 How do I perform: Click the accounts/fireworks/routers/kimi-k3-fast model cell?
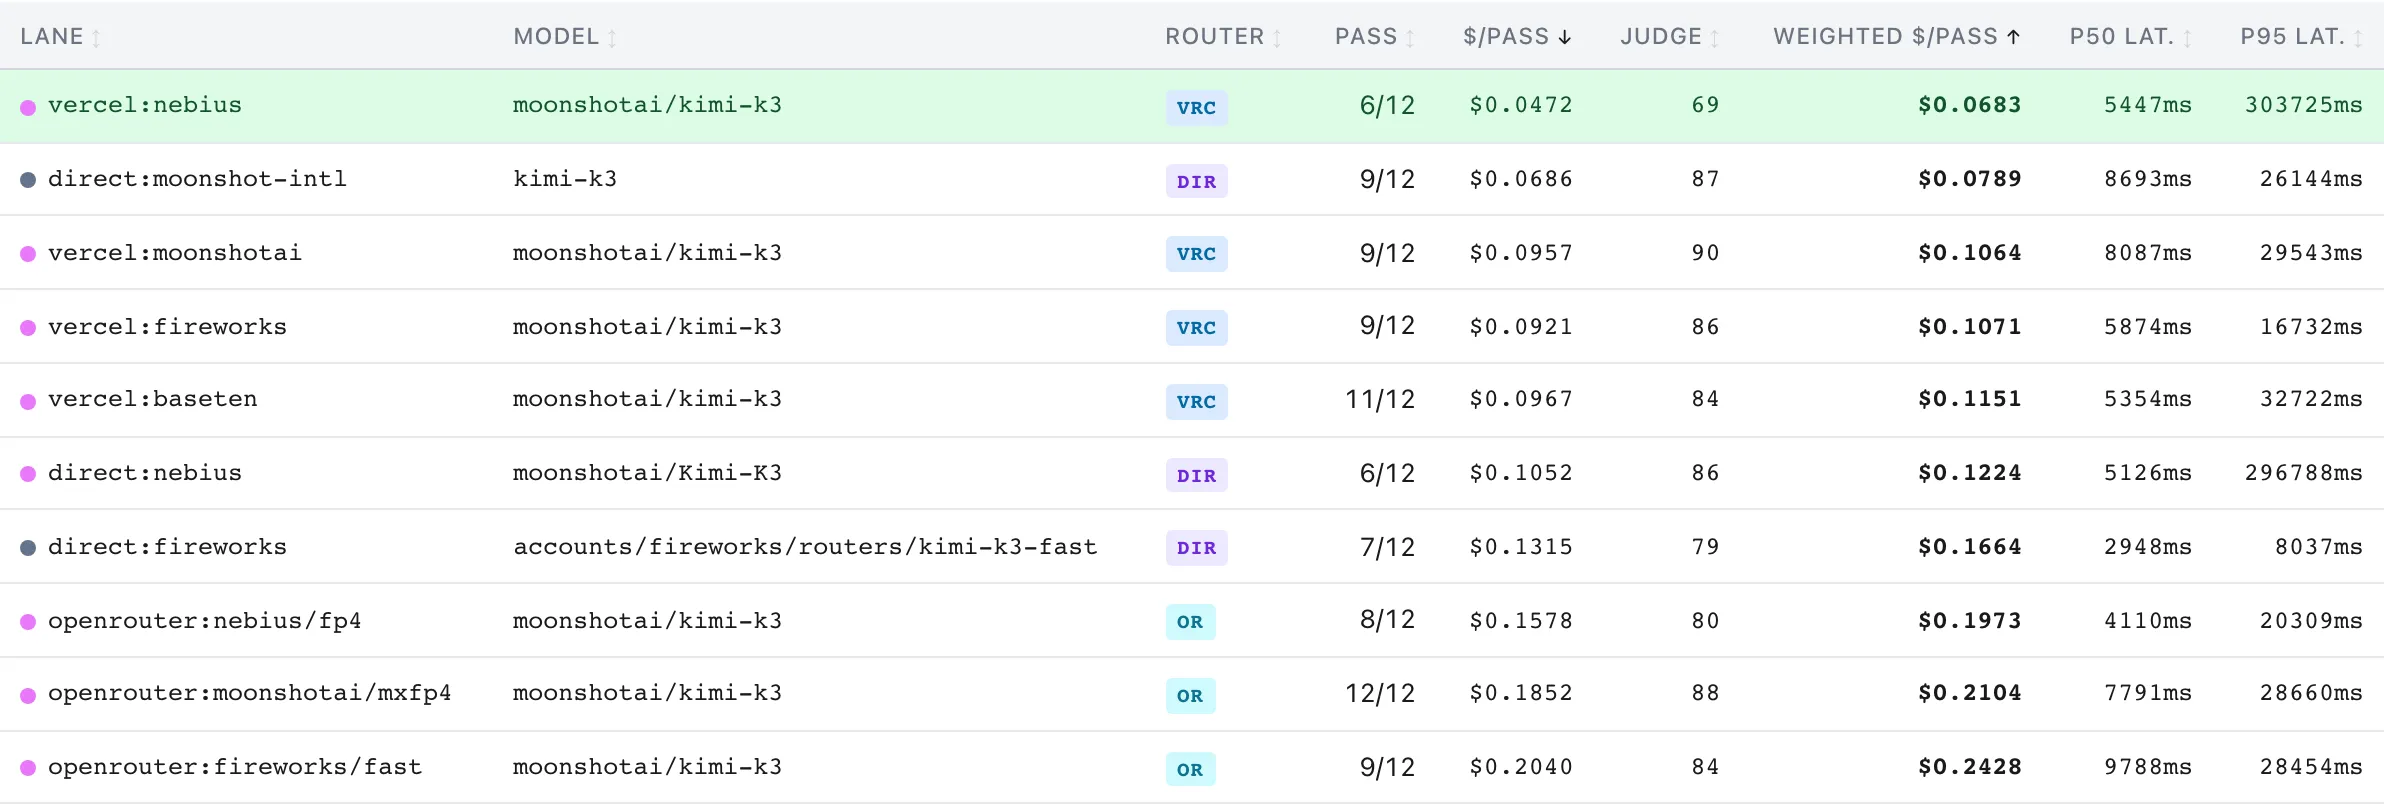click(x=805, y=547)
